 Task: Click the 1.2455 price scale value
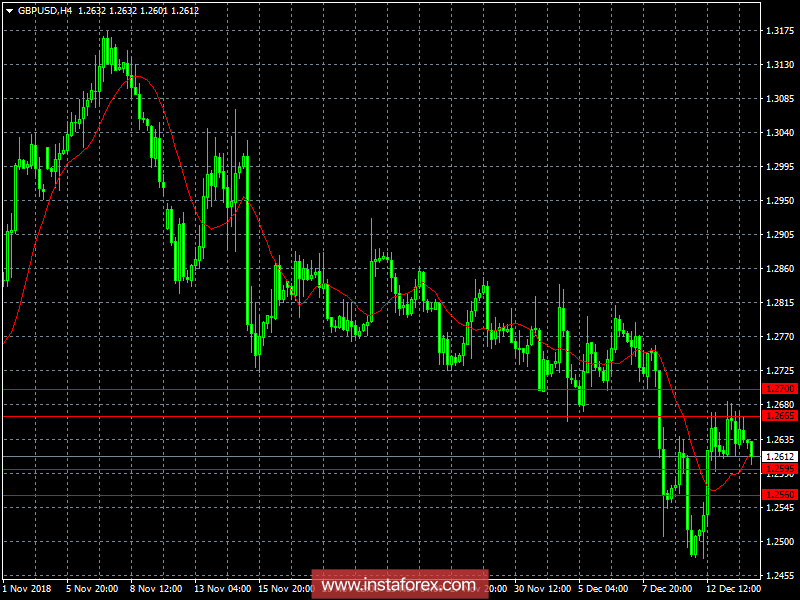coord(780,576)
